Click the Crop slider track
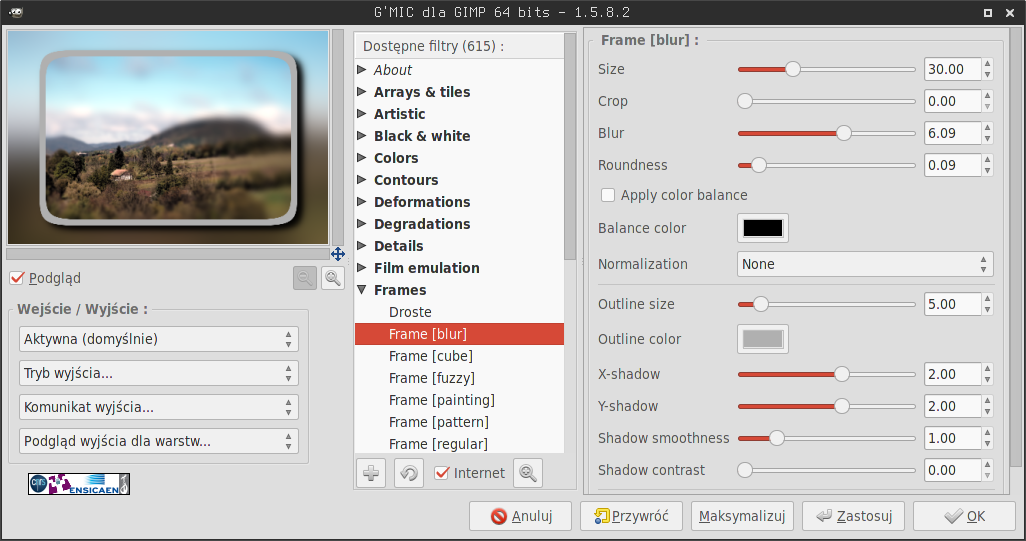1026x541 pixels. pyautogui.click(x=826, y=101)
